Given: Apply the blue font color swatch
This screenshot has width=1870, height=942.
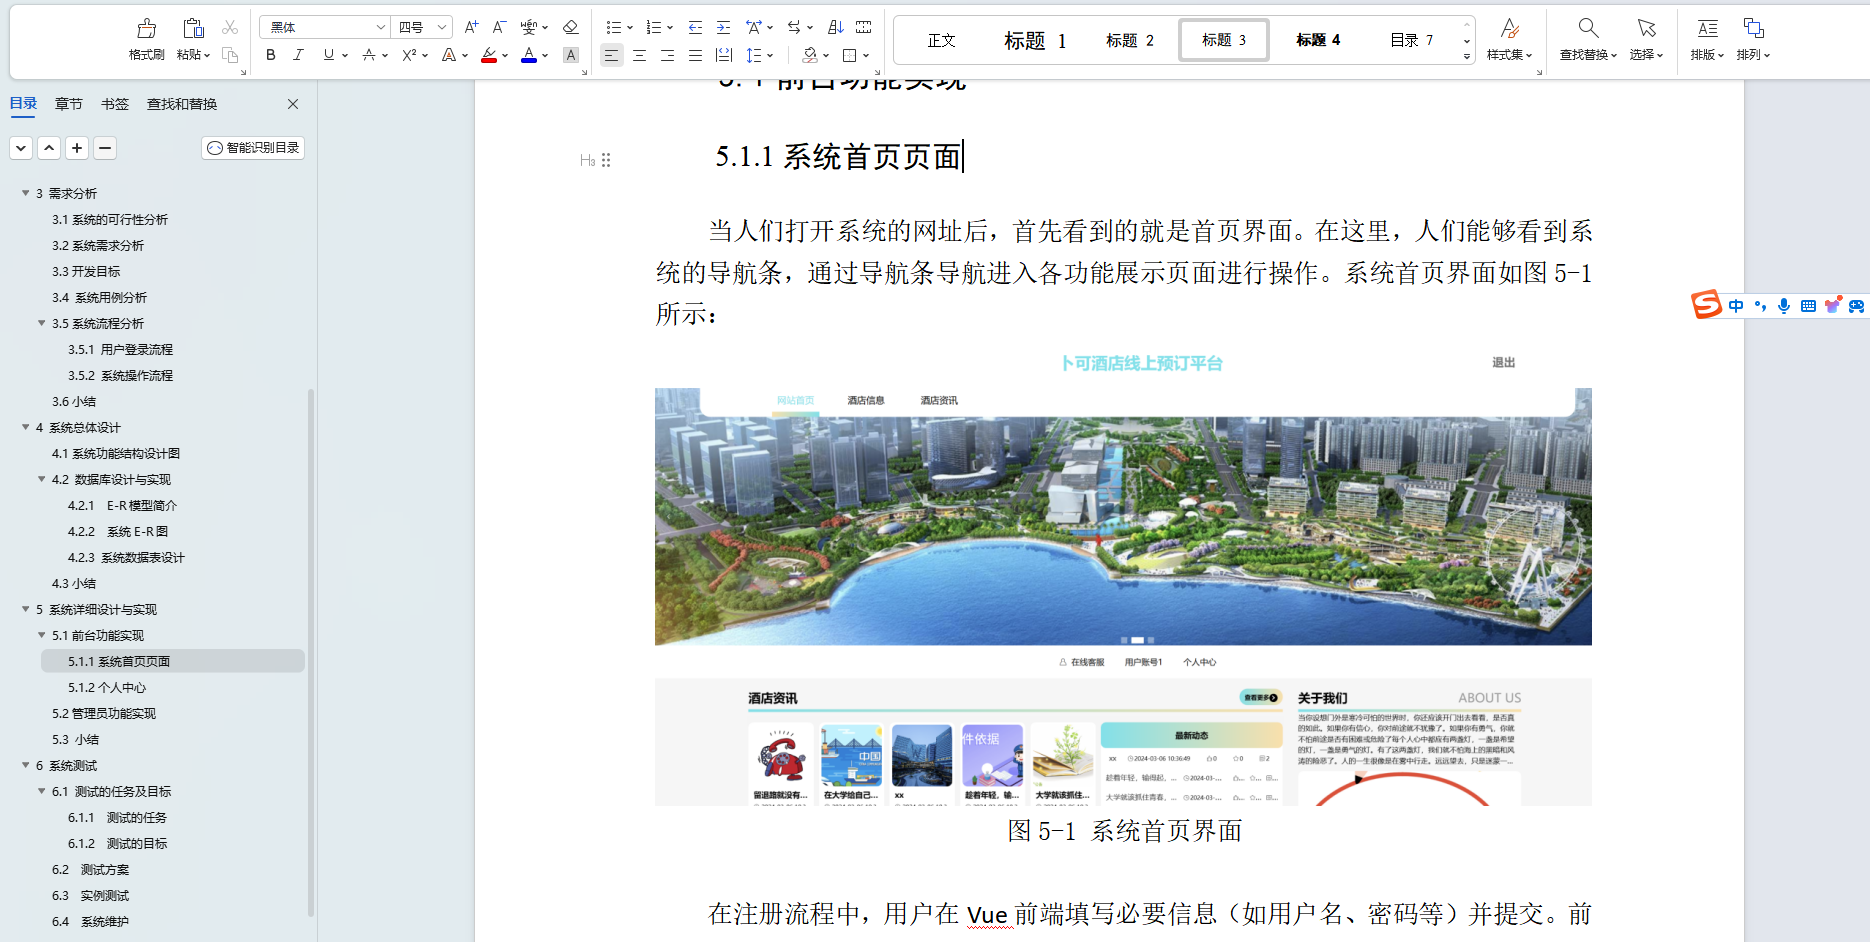Looking at the screenshot, I should click(x=529, y=55).
